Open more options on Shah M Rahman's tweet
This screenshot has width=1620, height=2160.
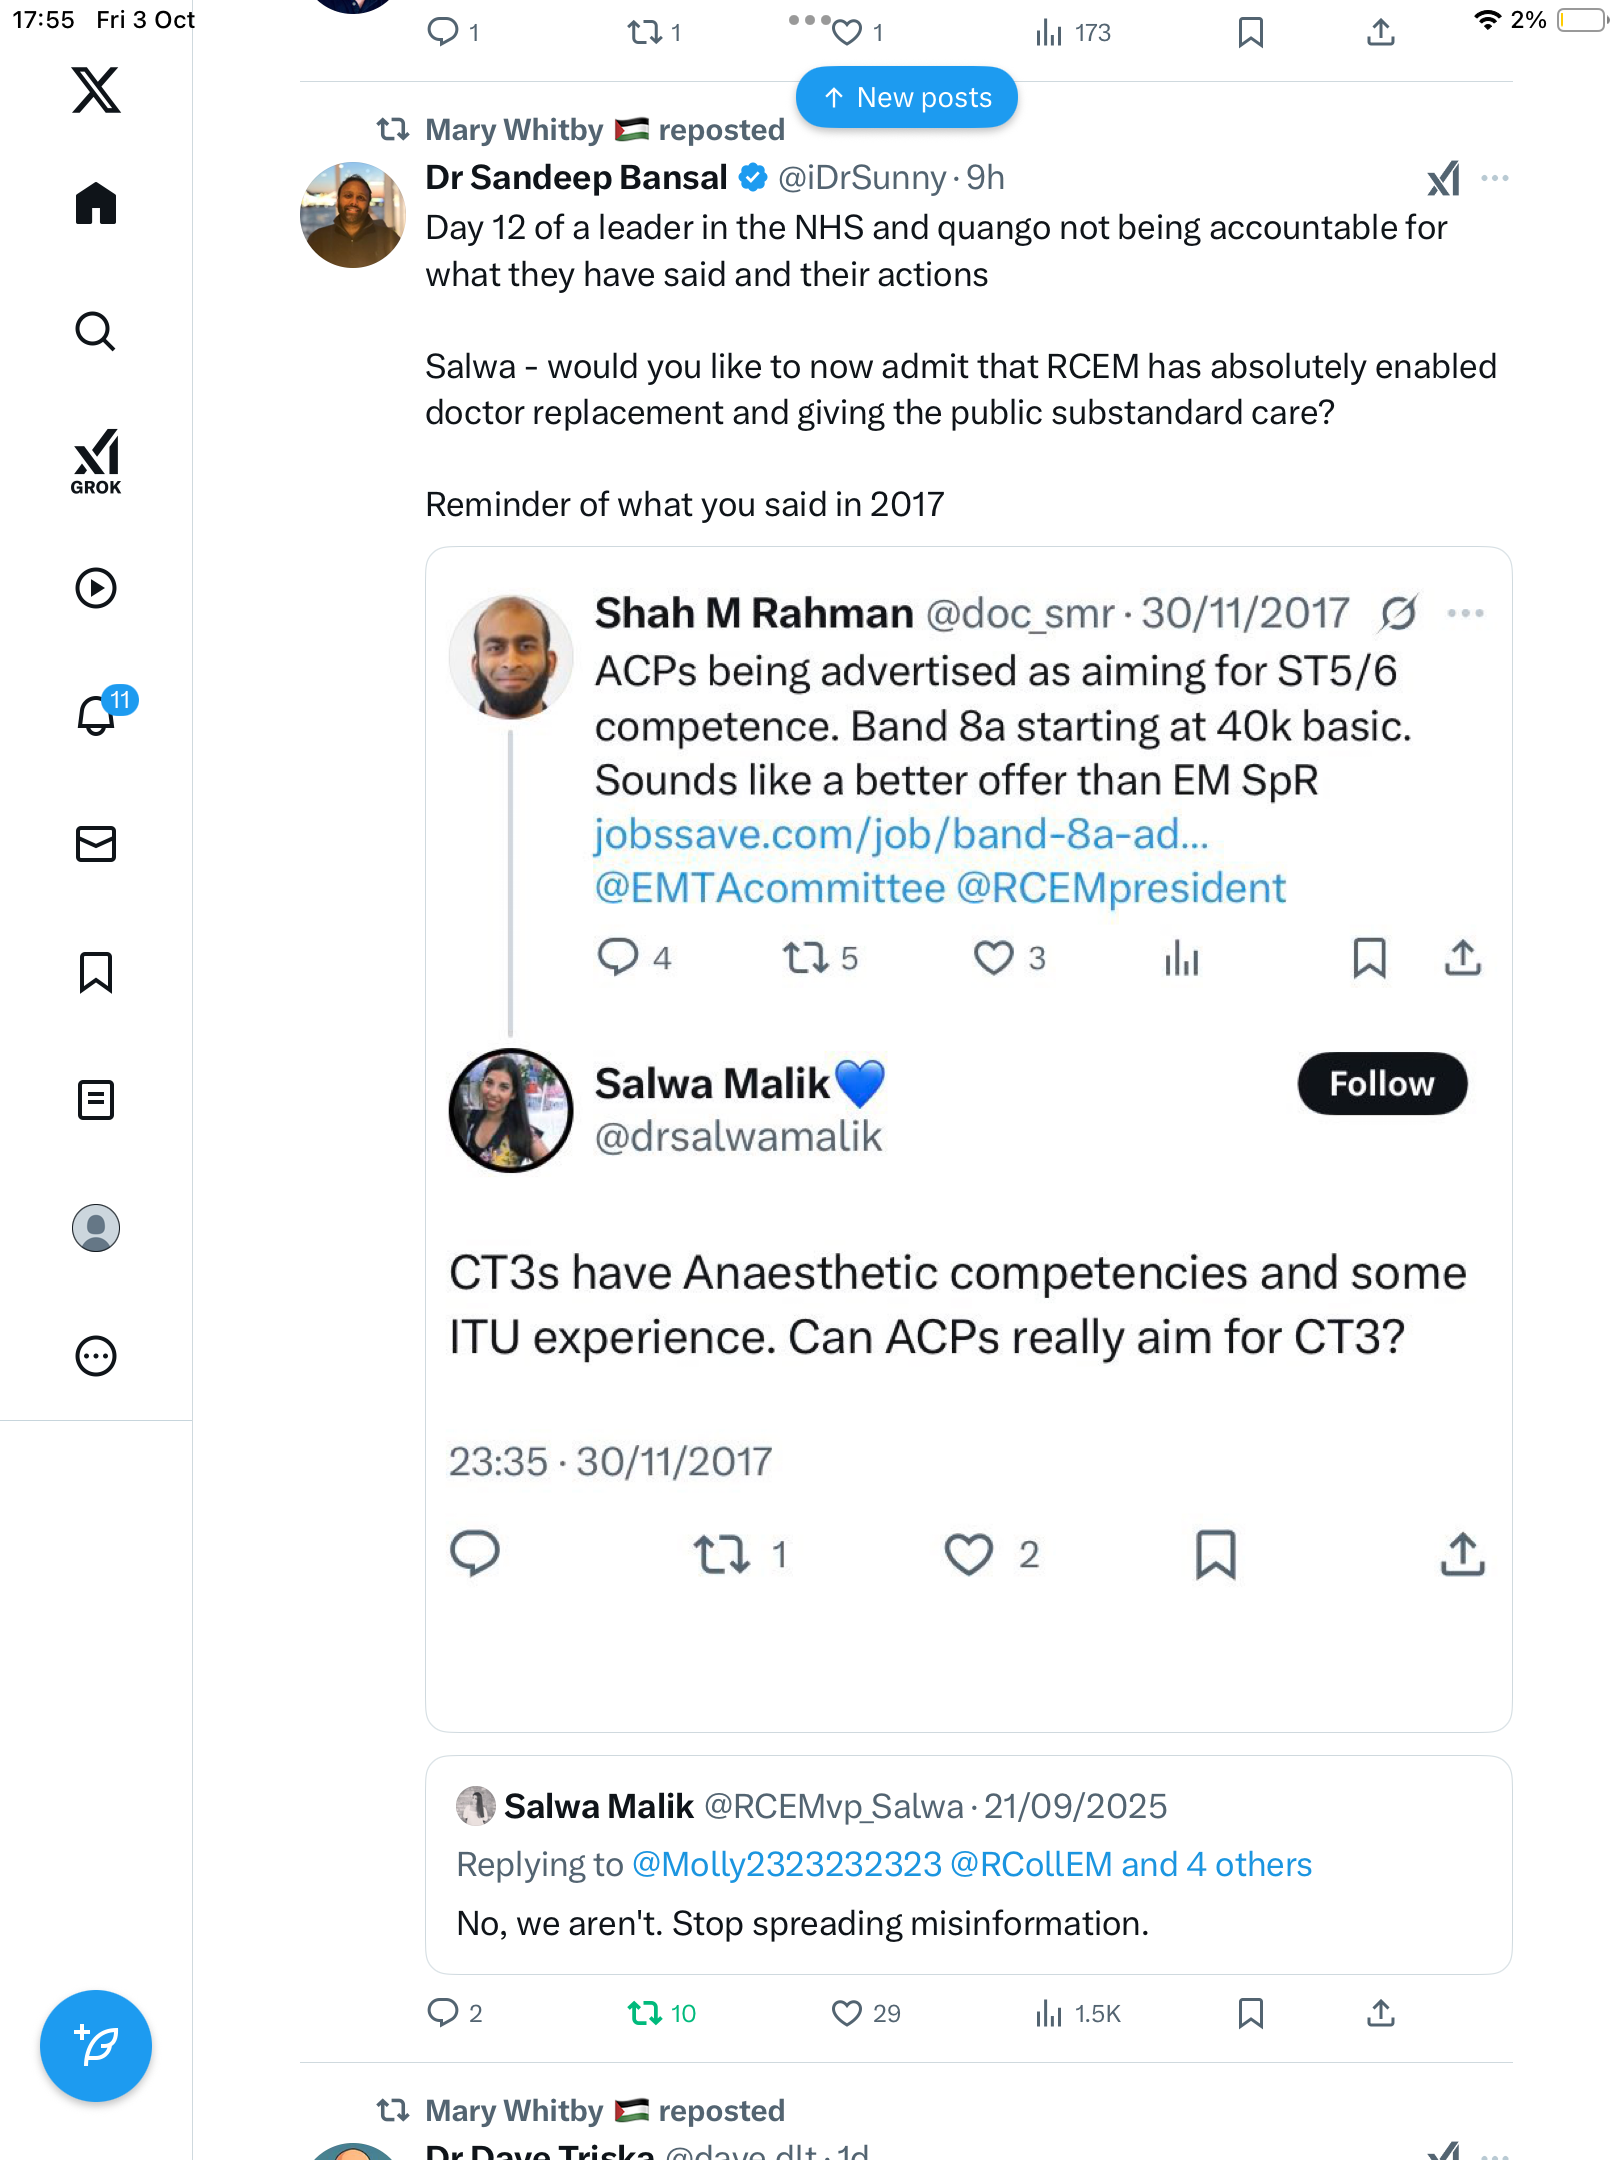point(1465,613)
